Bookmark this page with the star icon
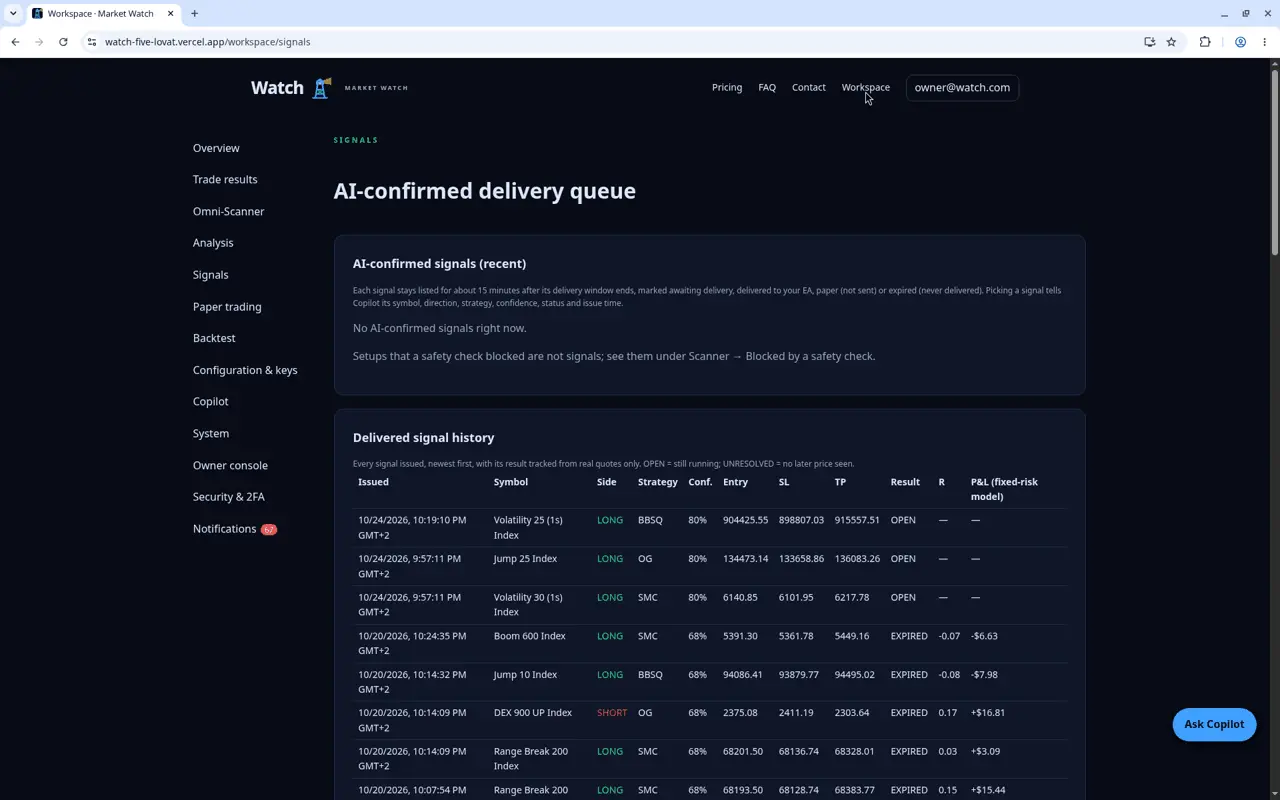The width and height of the screenshot is (1280, 800). pyautogui.click(x=1171, y=42)
